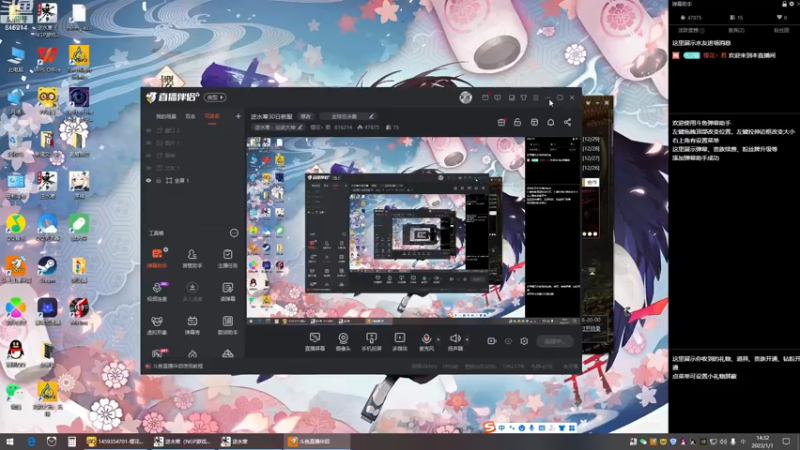Open the WPS Office desktop icon
This screenshot has width=800, height=450.
(x=47, y=60)
